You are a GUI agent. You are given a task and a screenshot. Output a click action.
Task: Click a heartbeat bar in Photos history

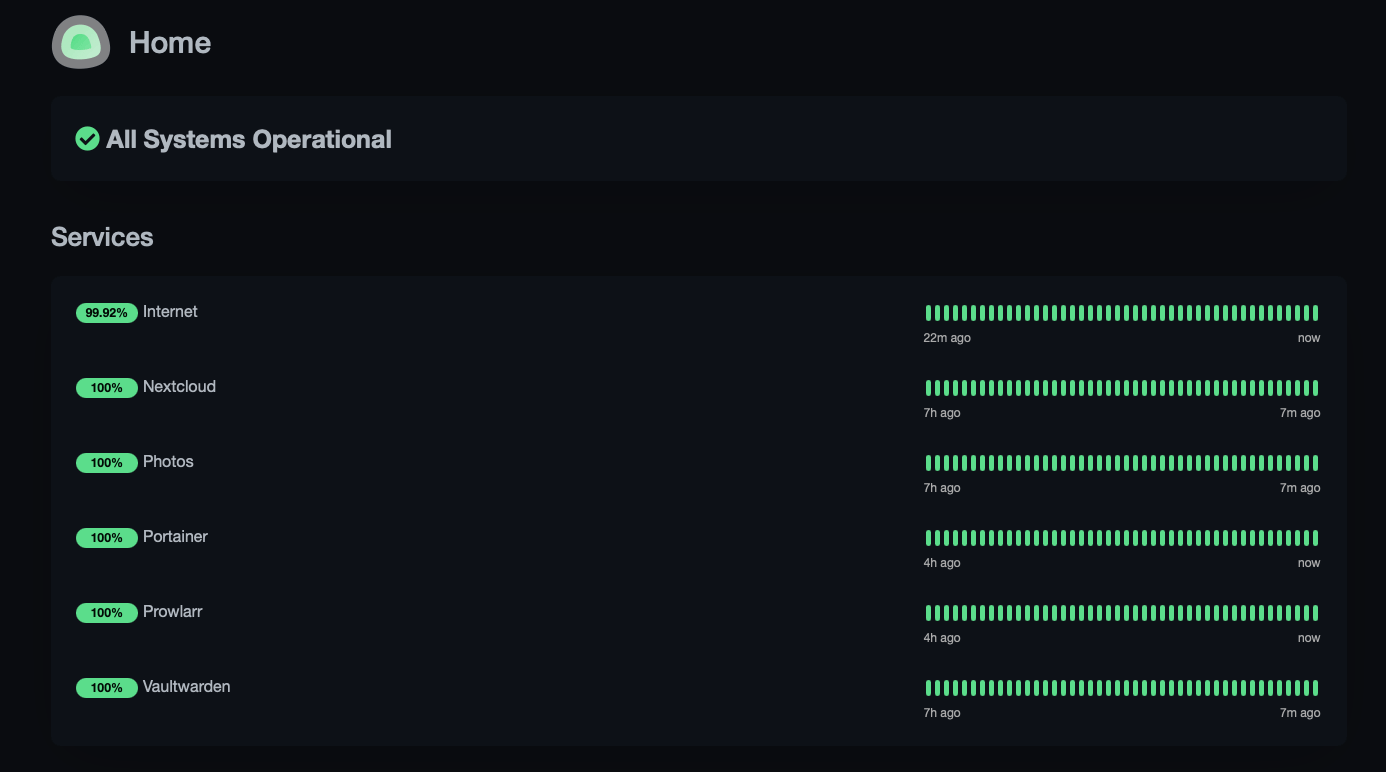coord(1120,462)
